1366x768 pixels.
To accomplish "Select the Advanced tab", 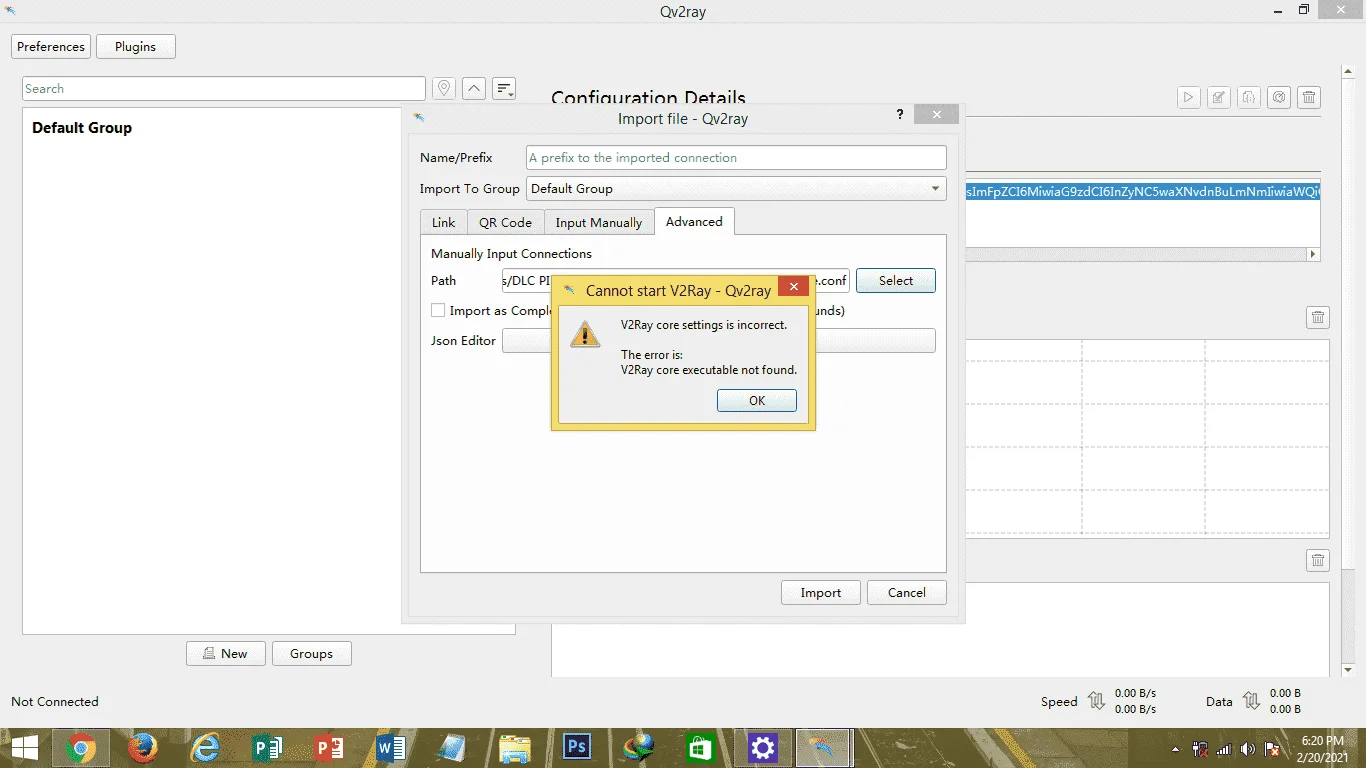I will click(694, 221).
